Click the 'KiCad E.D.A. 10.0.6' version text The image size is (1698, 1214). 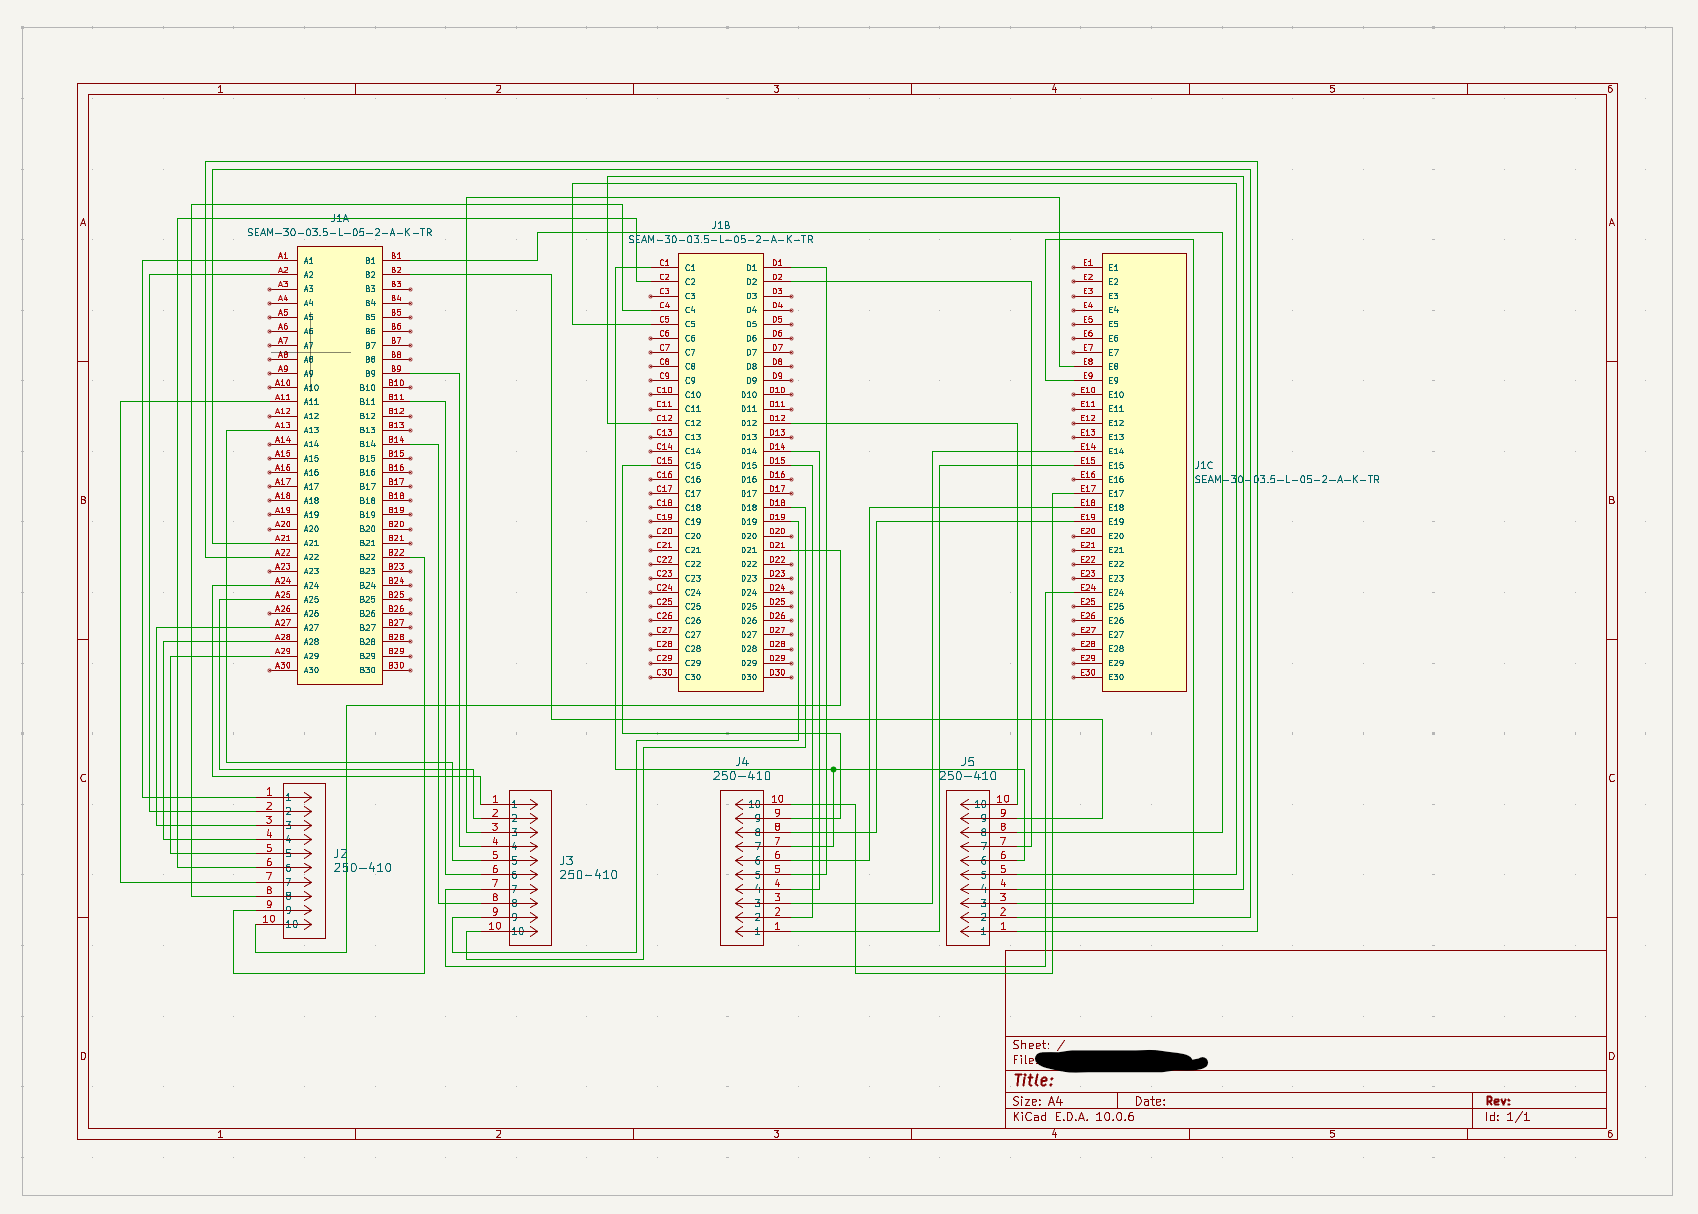point(1074,1117)
